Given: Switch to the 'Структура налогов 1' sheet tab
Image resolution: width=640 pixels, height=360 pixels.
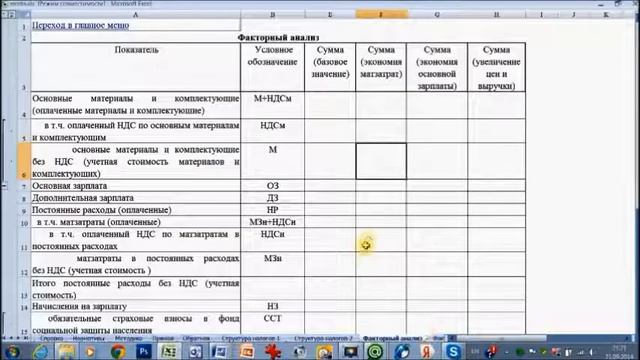Looking at the screenshot, I should [251, 338].
